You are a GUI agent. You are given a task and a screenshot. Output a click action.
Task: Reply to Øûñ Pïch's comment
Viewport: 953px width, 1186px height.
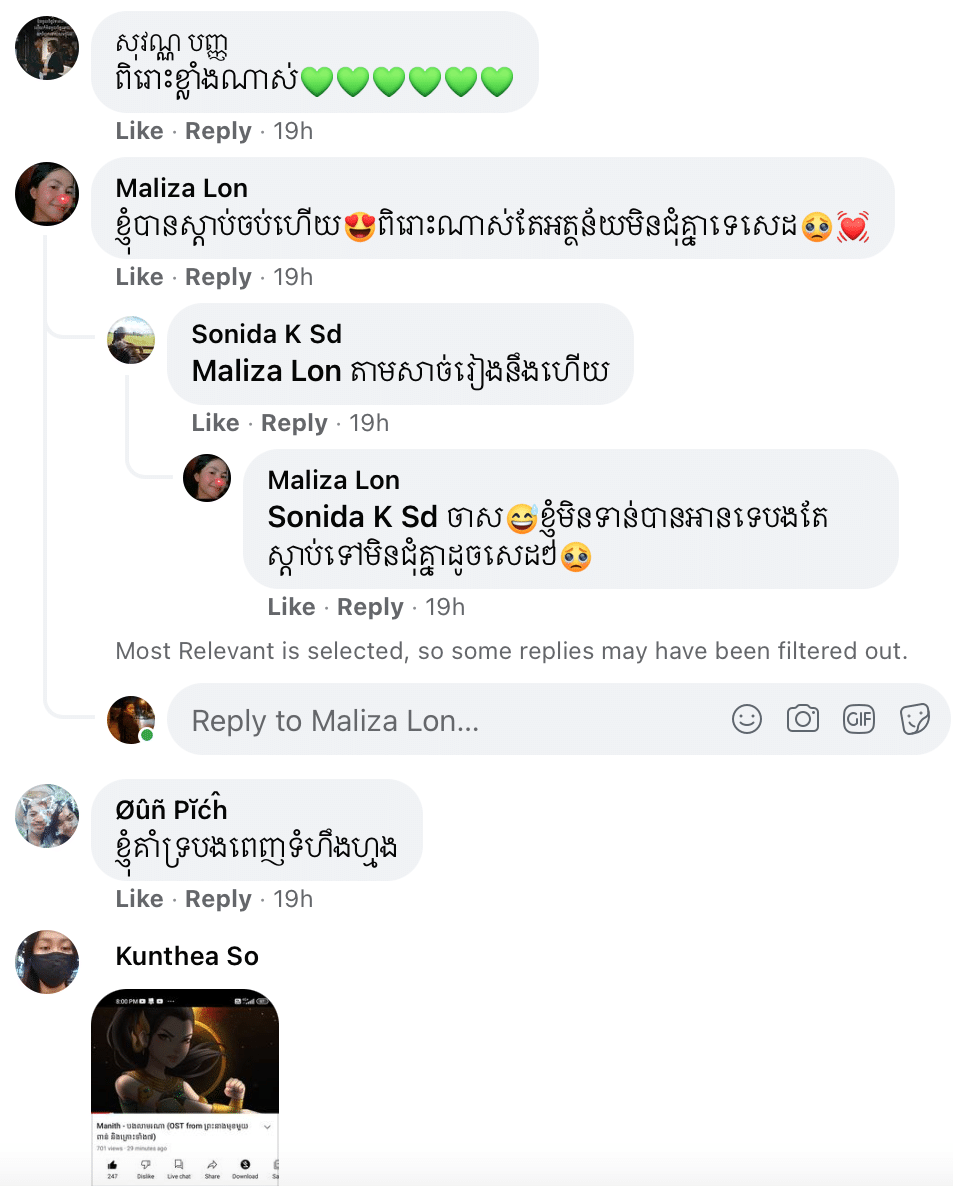coord(218,900)
